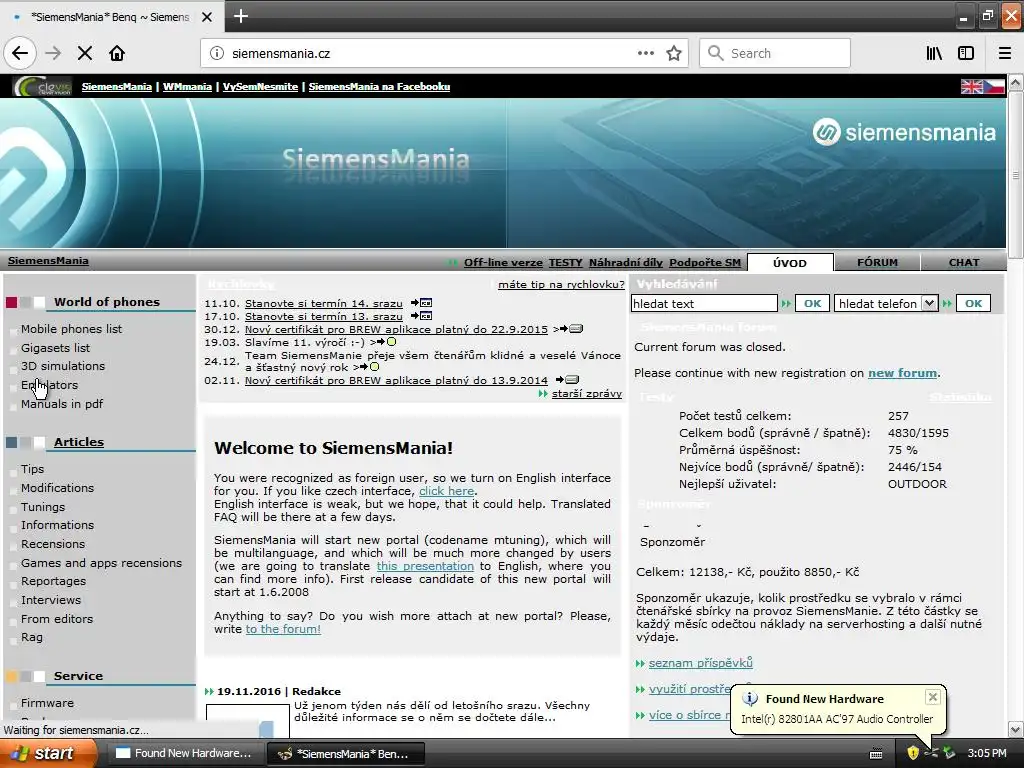Select the SiemensMania browser tab
Screen dimensions: 1024x768
(111, 17)
